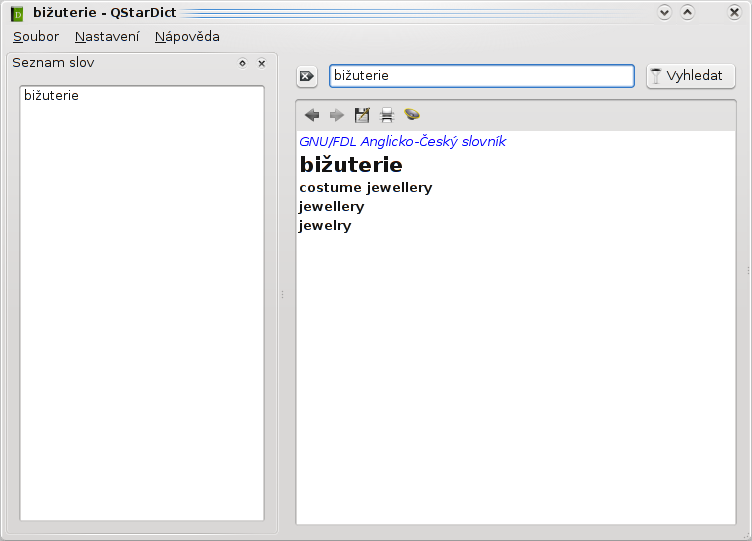Float the Seznam slov panel
This screenshot has height=541, width=752.
(x=243, y=63)
